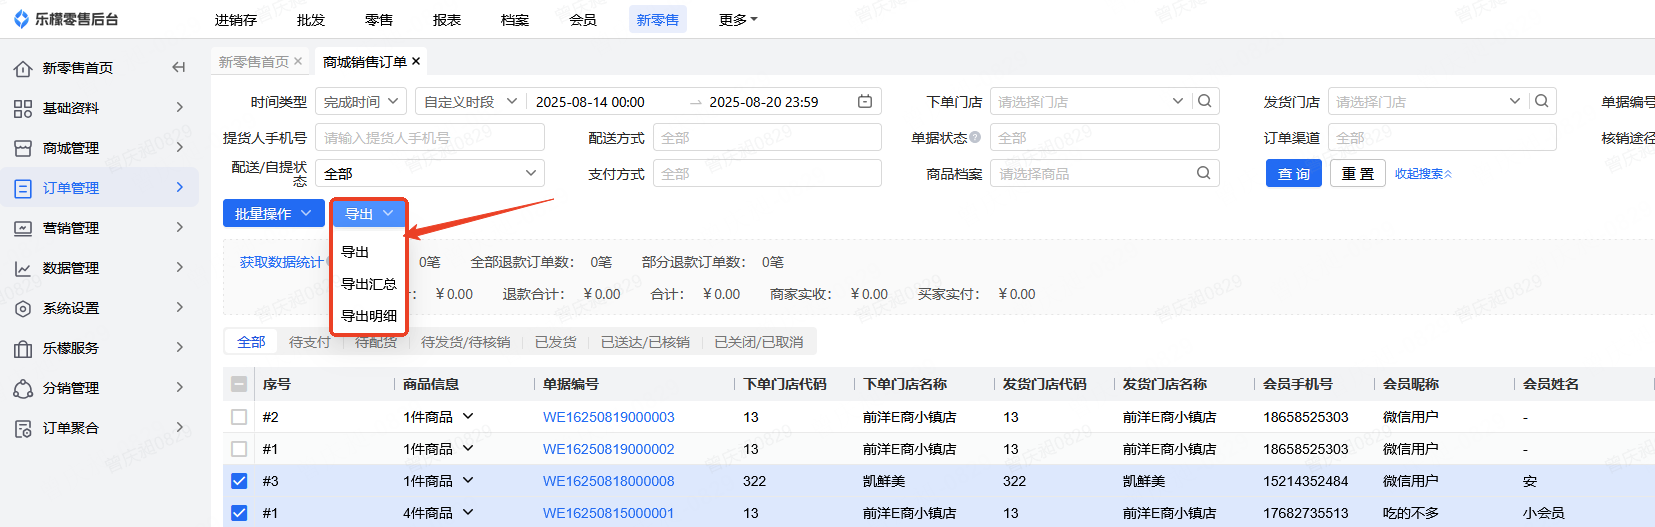Close the 新零售首页 tab
The width and height of the screenshot is (1655, 527).
298,61
